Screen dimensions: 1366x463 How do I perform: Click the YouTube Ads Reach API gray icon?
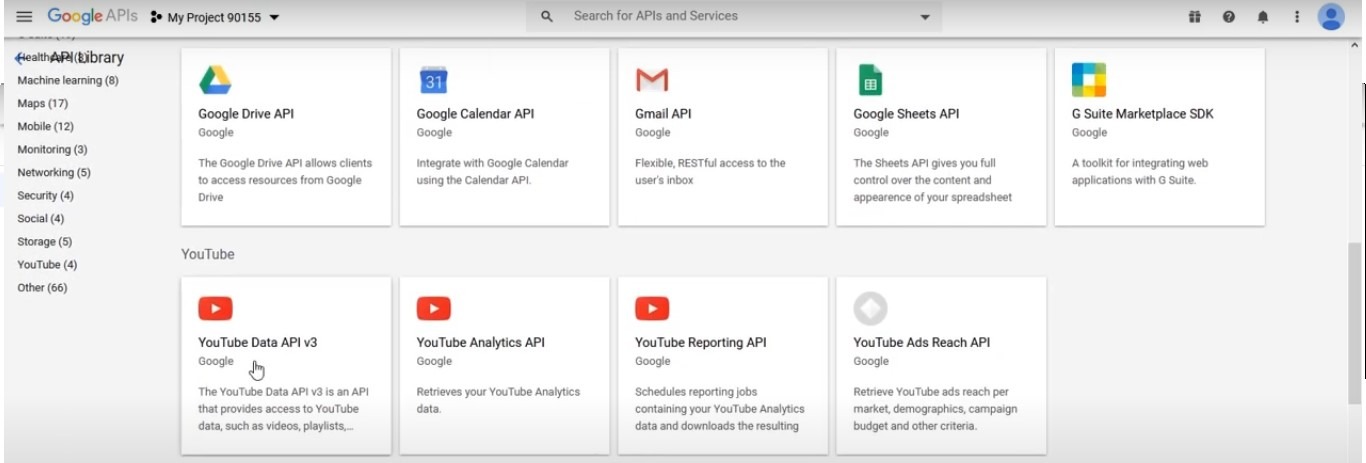tap(870, 308)
